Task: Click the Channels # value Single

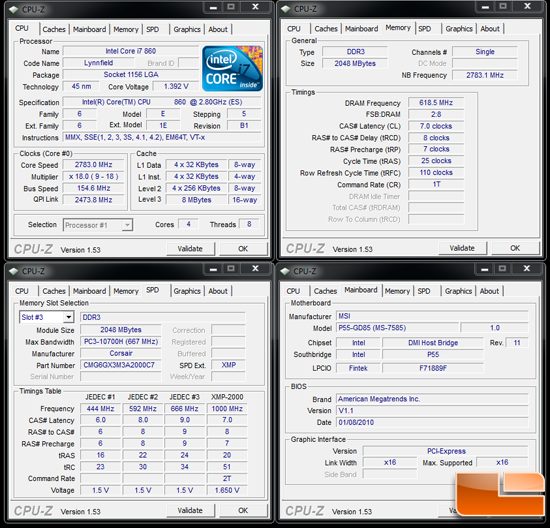Action: click(x=485, y=52)
